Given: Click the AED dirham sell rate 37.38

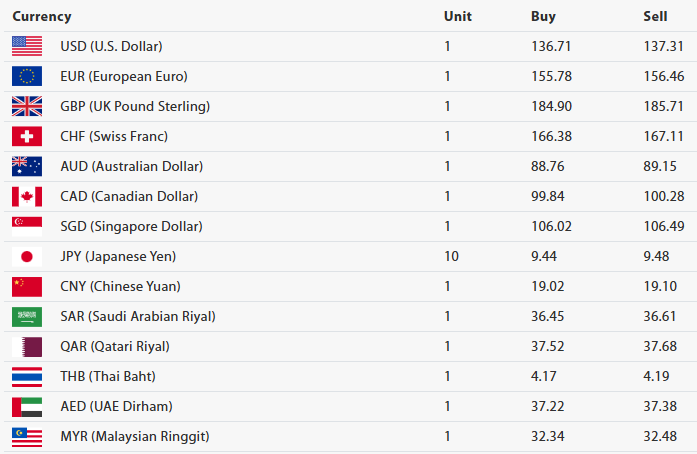Looking at the screenshot, I should click(x=664, y=406).
